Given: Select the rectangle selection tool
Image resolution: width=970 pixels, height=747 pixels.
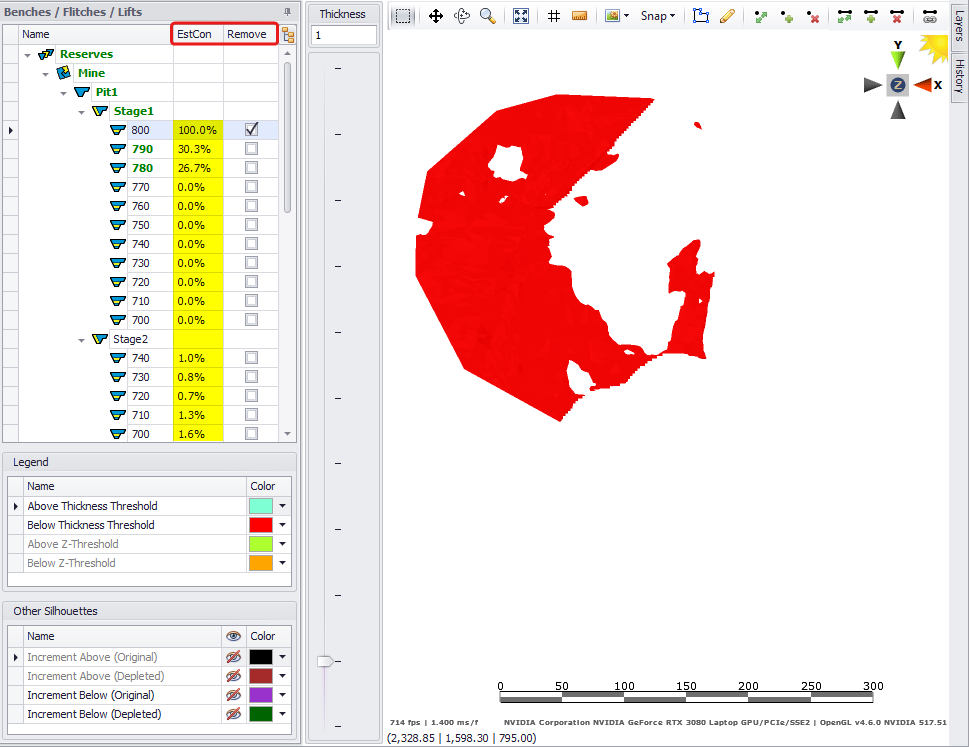Looking at the screenshot, I should click(402, 16).
